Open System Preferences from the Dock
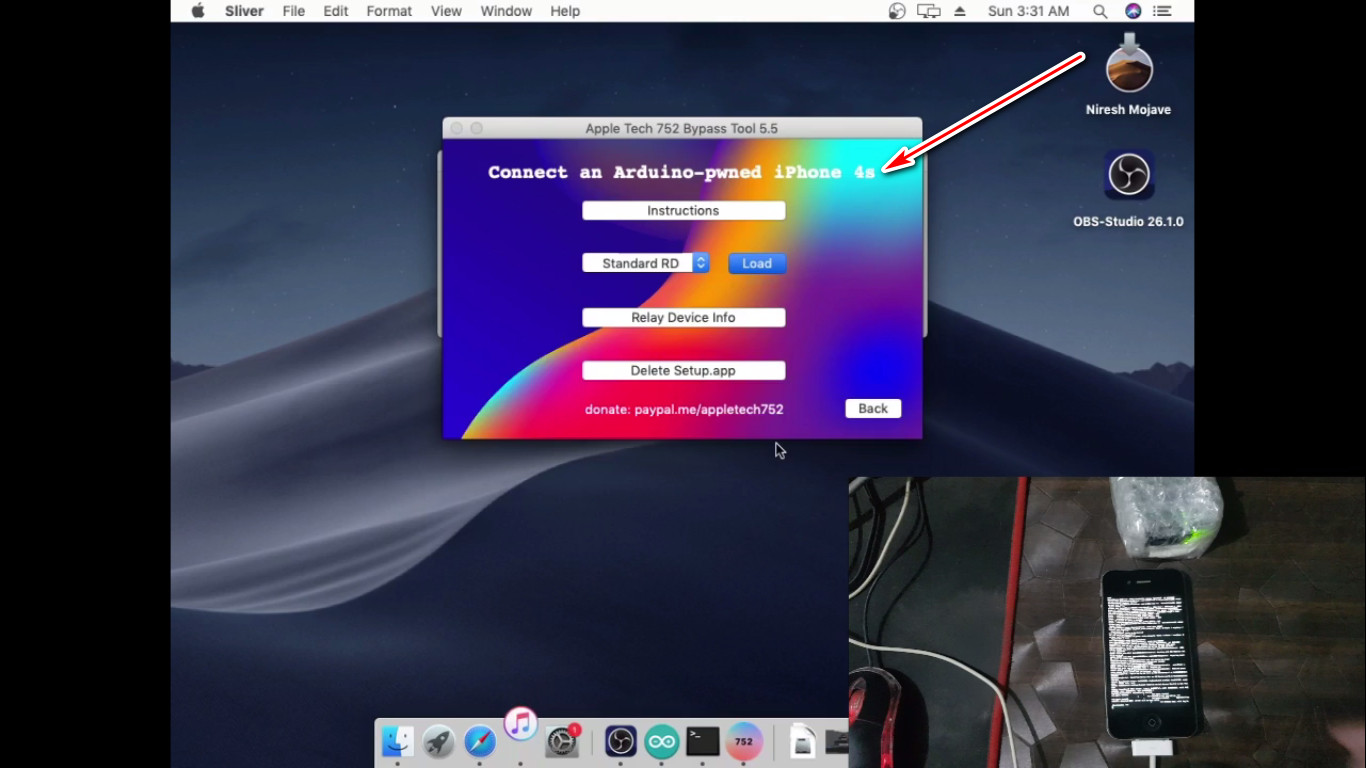 [x=562, y=742]
